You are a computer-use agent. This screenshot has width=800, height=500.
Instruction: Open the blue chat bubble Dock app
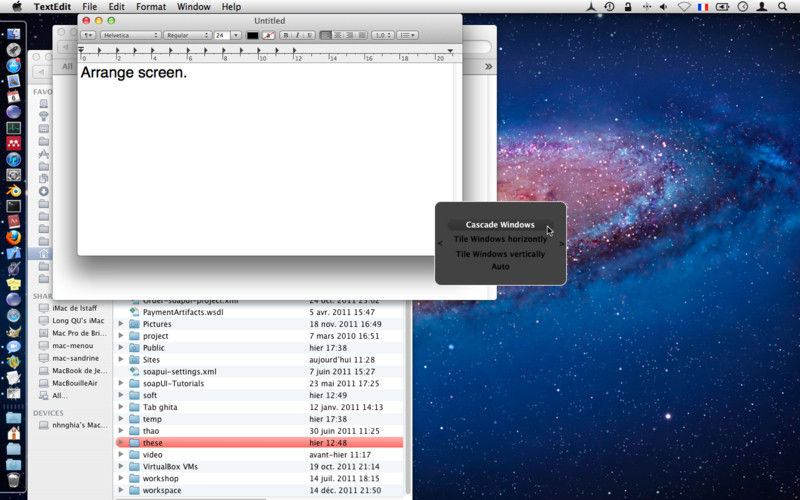tap(13, 347)
